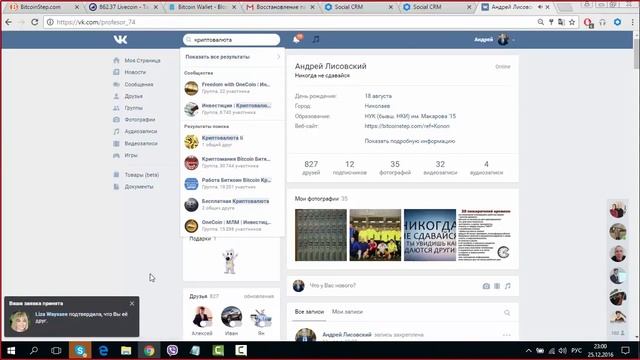Search wall posts with the magnifier icon
This screenshot has height=360, width=640.
pos(507,313)
